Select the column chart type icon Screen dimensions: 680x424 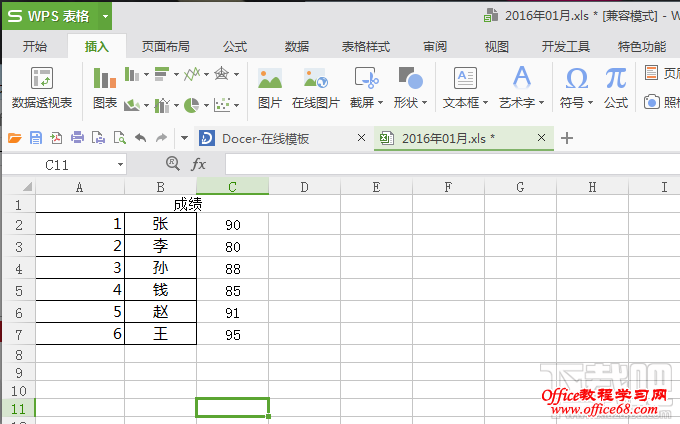(132, 75)
